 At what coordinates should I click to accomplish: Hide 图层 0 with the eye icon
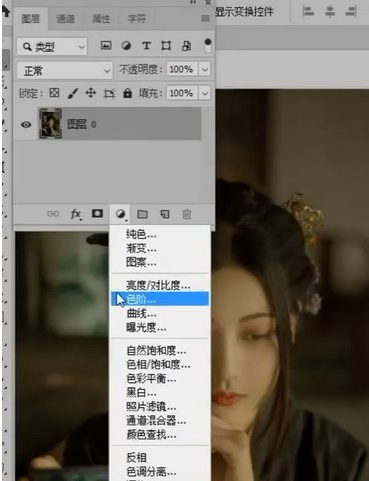[26, 125]
